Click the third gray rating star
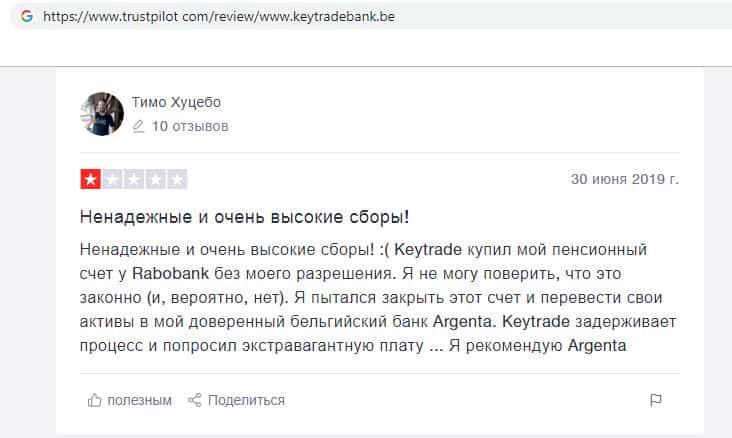This screenshot has width=732, height=438. pos(134,180)
